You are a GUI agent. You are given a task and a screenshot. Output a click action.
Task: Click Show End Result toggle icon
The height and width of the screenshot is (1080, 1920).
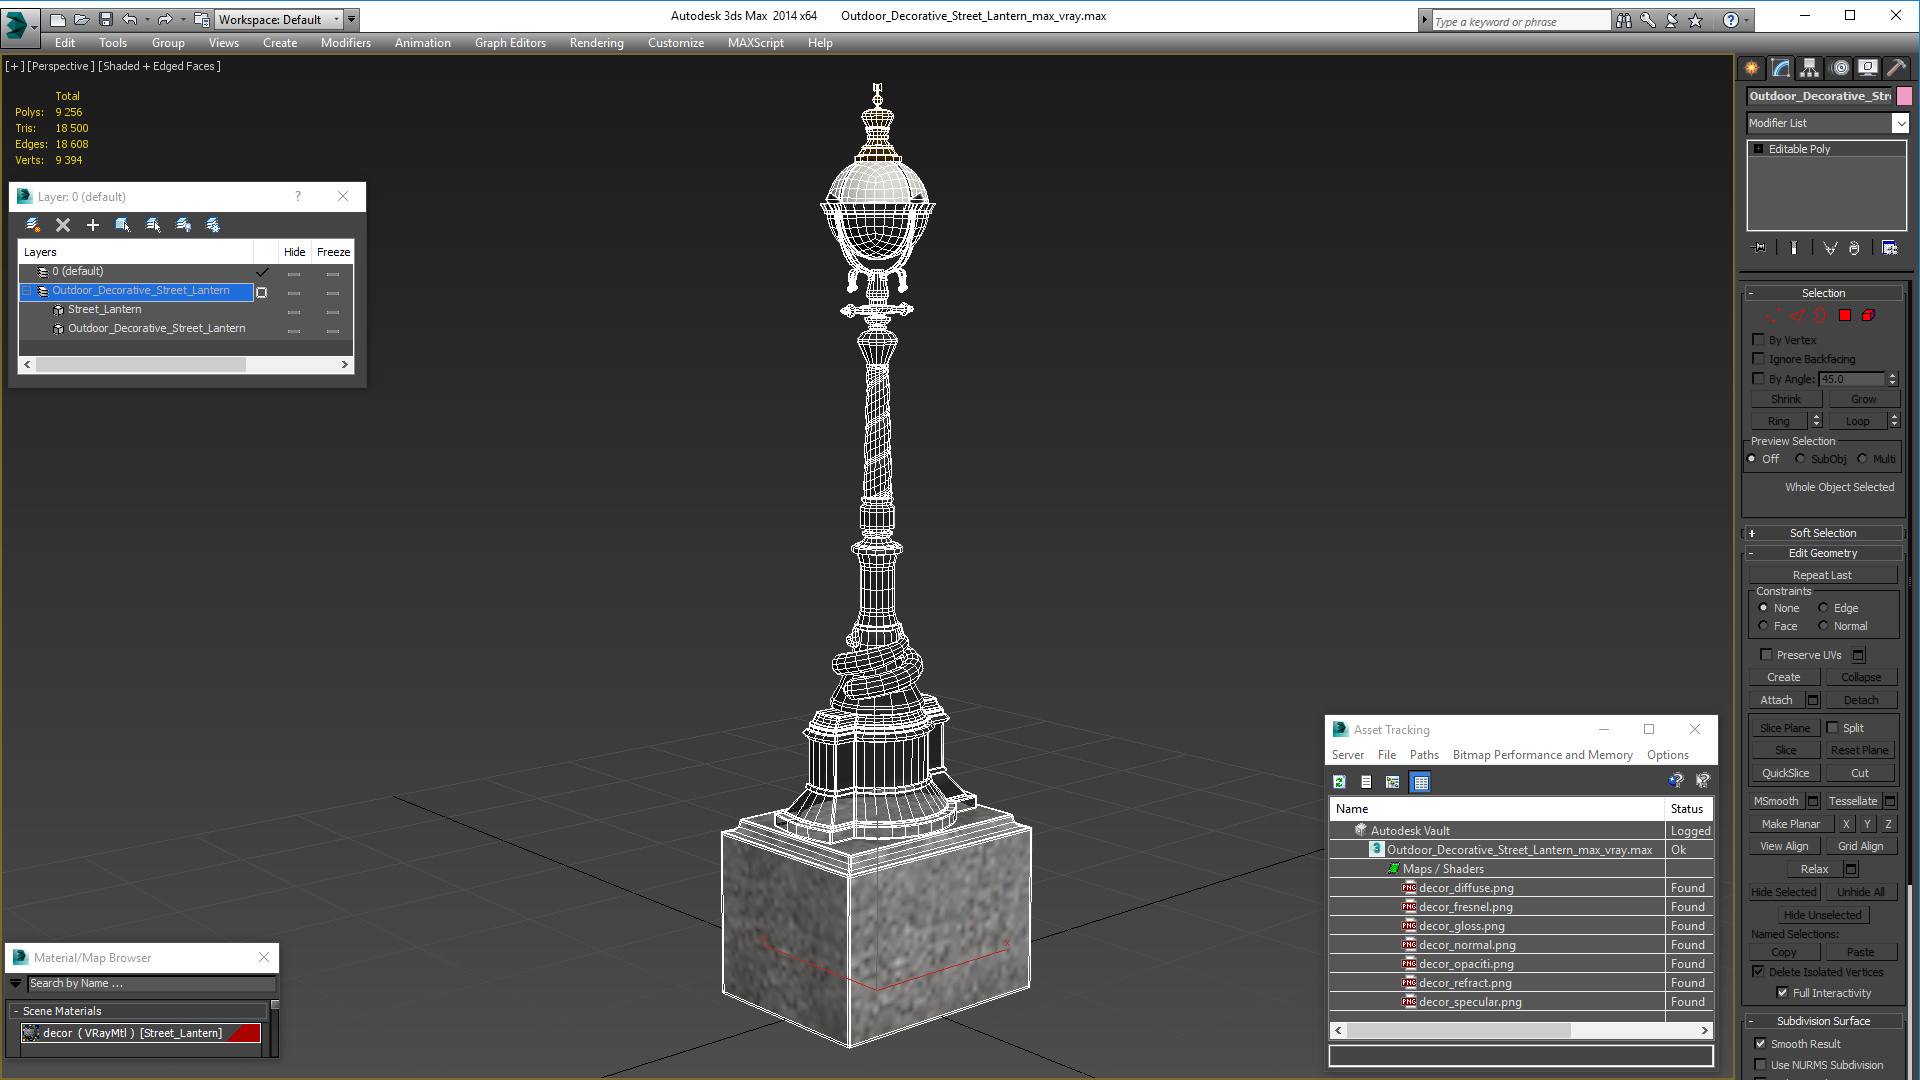(x=1794, y=248)
